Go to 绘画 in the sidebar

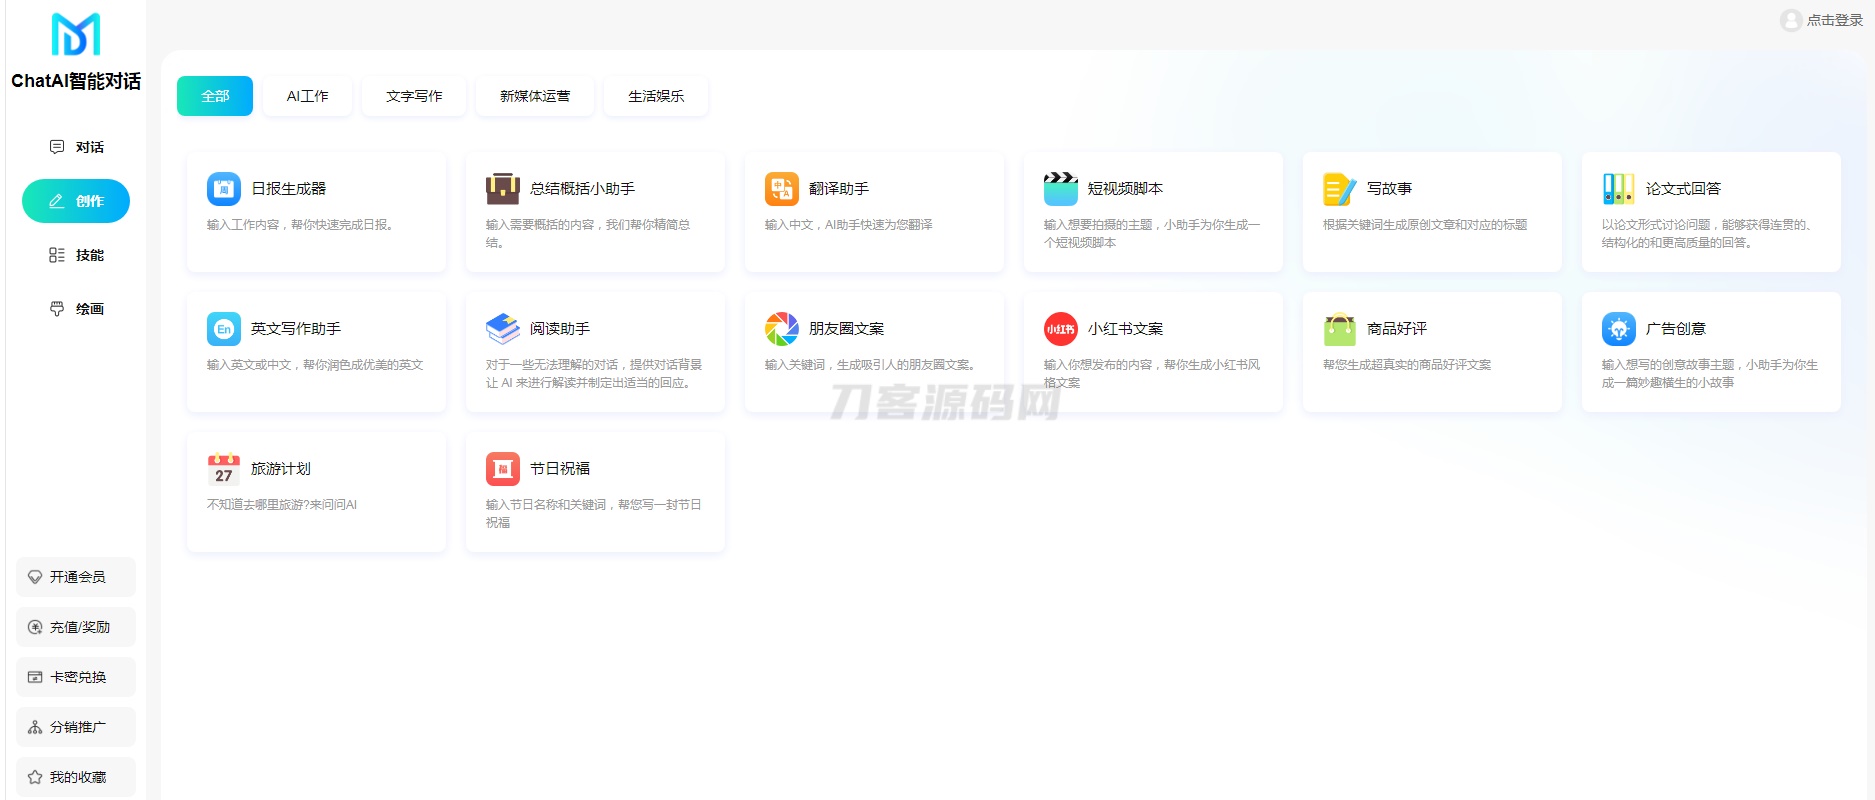coord(77,309)
